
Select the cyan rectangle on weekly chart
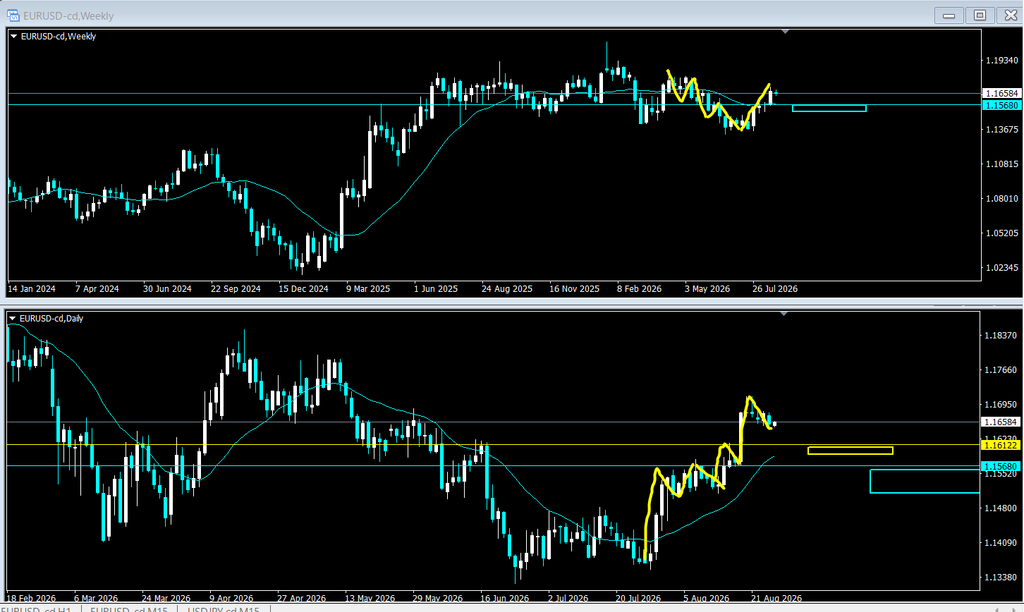pyautogui.click(x=829, y=108)
